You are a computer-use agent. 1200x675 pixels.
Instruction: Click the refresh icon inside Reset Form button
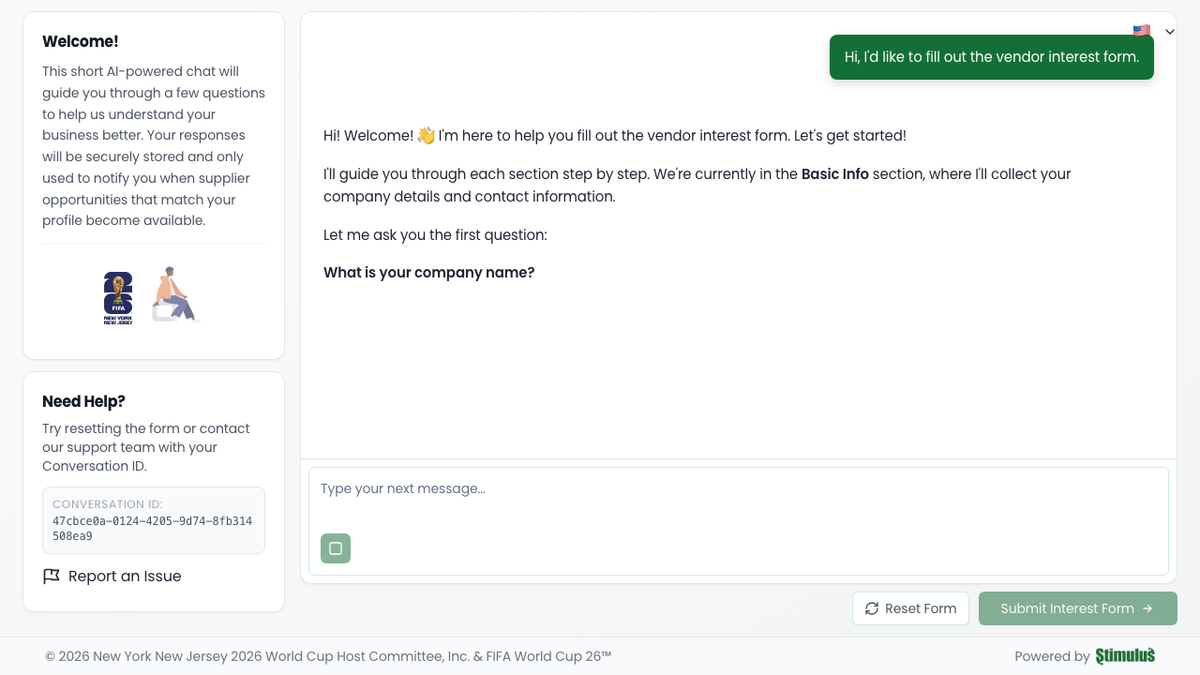coord(871,608)
